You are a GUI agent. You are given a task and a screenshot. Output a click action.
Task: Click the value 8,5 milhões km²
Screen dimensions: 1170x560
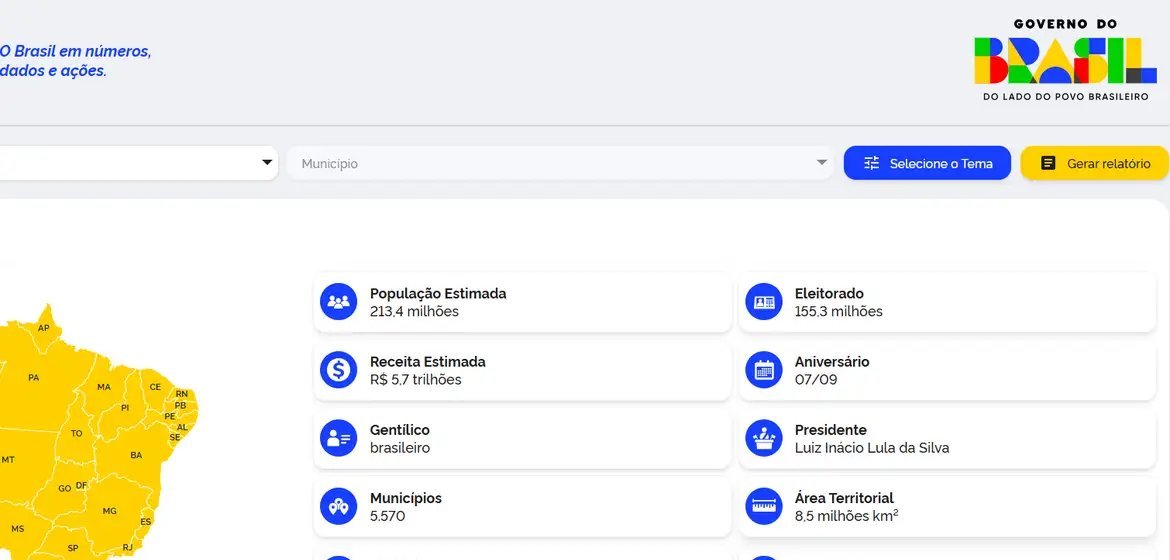coord(846,516)
